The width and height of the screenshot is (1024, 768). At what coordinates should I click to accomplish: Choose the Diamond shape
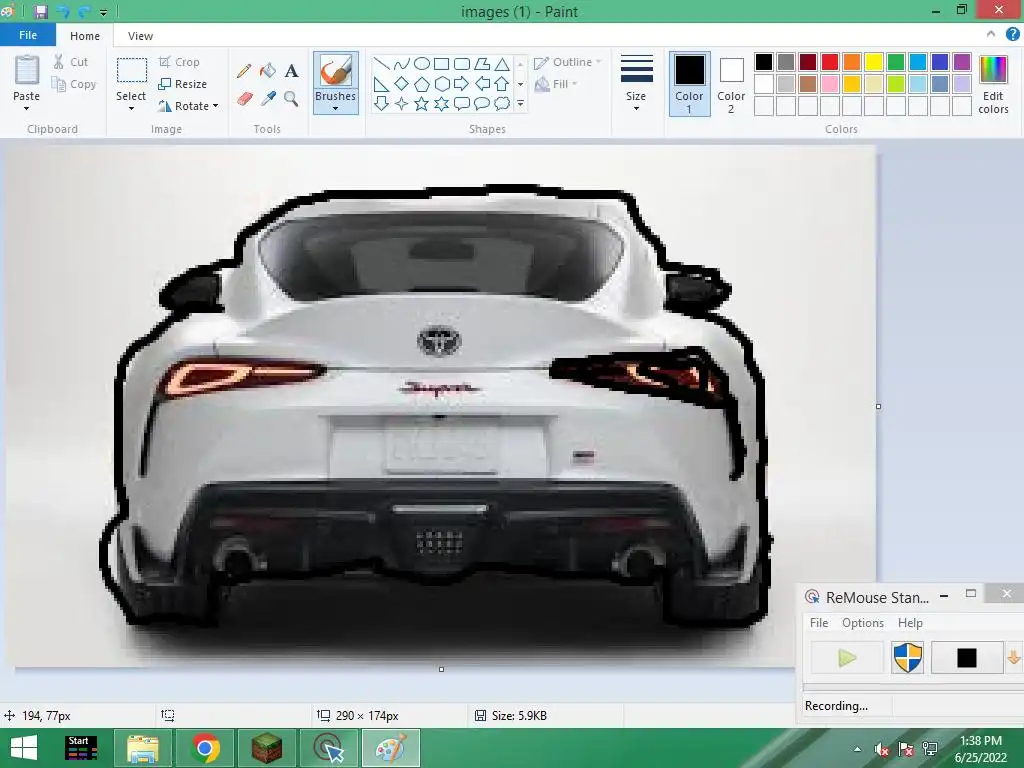coord(402,84)
